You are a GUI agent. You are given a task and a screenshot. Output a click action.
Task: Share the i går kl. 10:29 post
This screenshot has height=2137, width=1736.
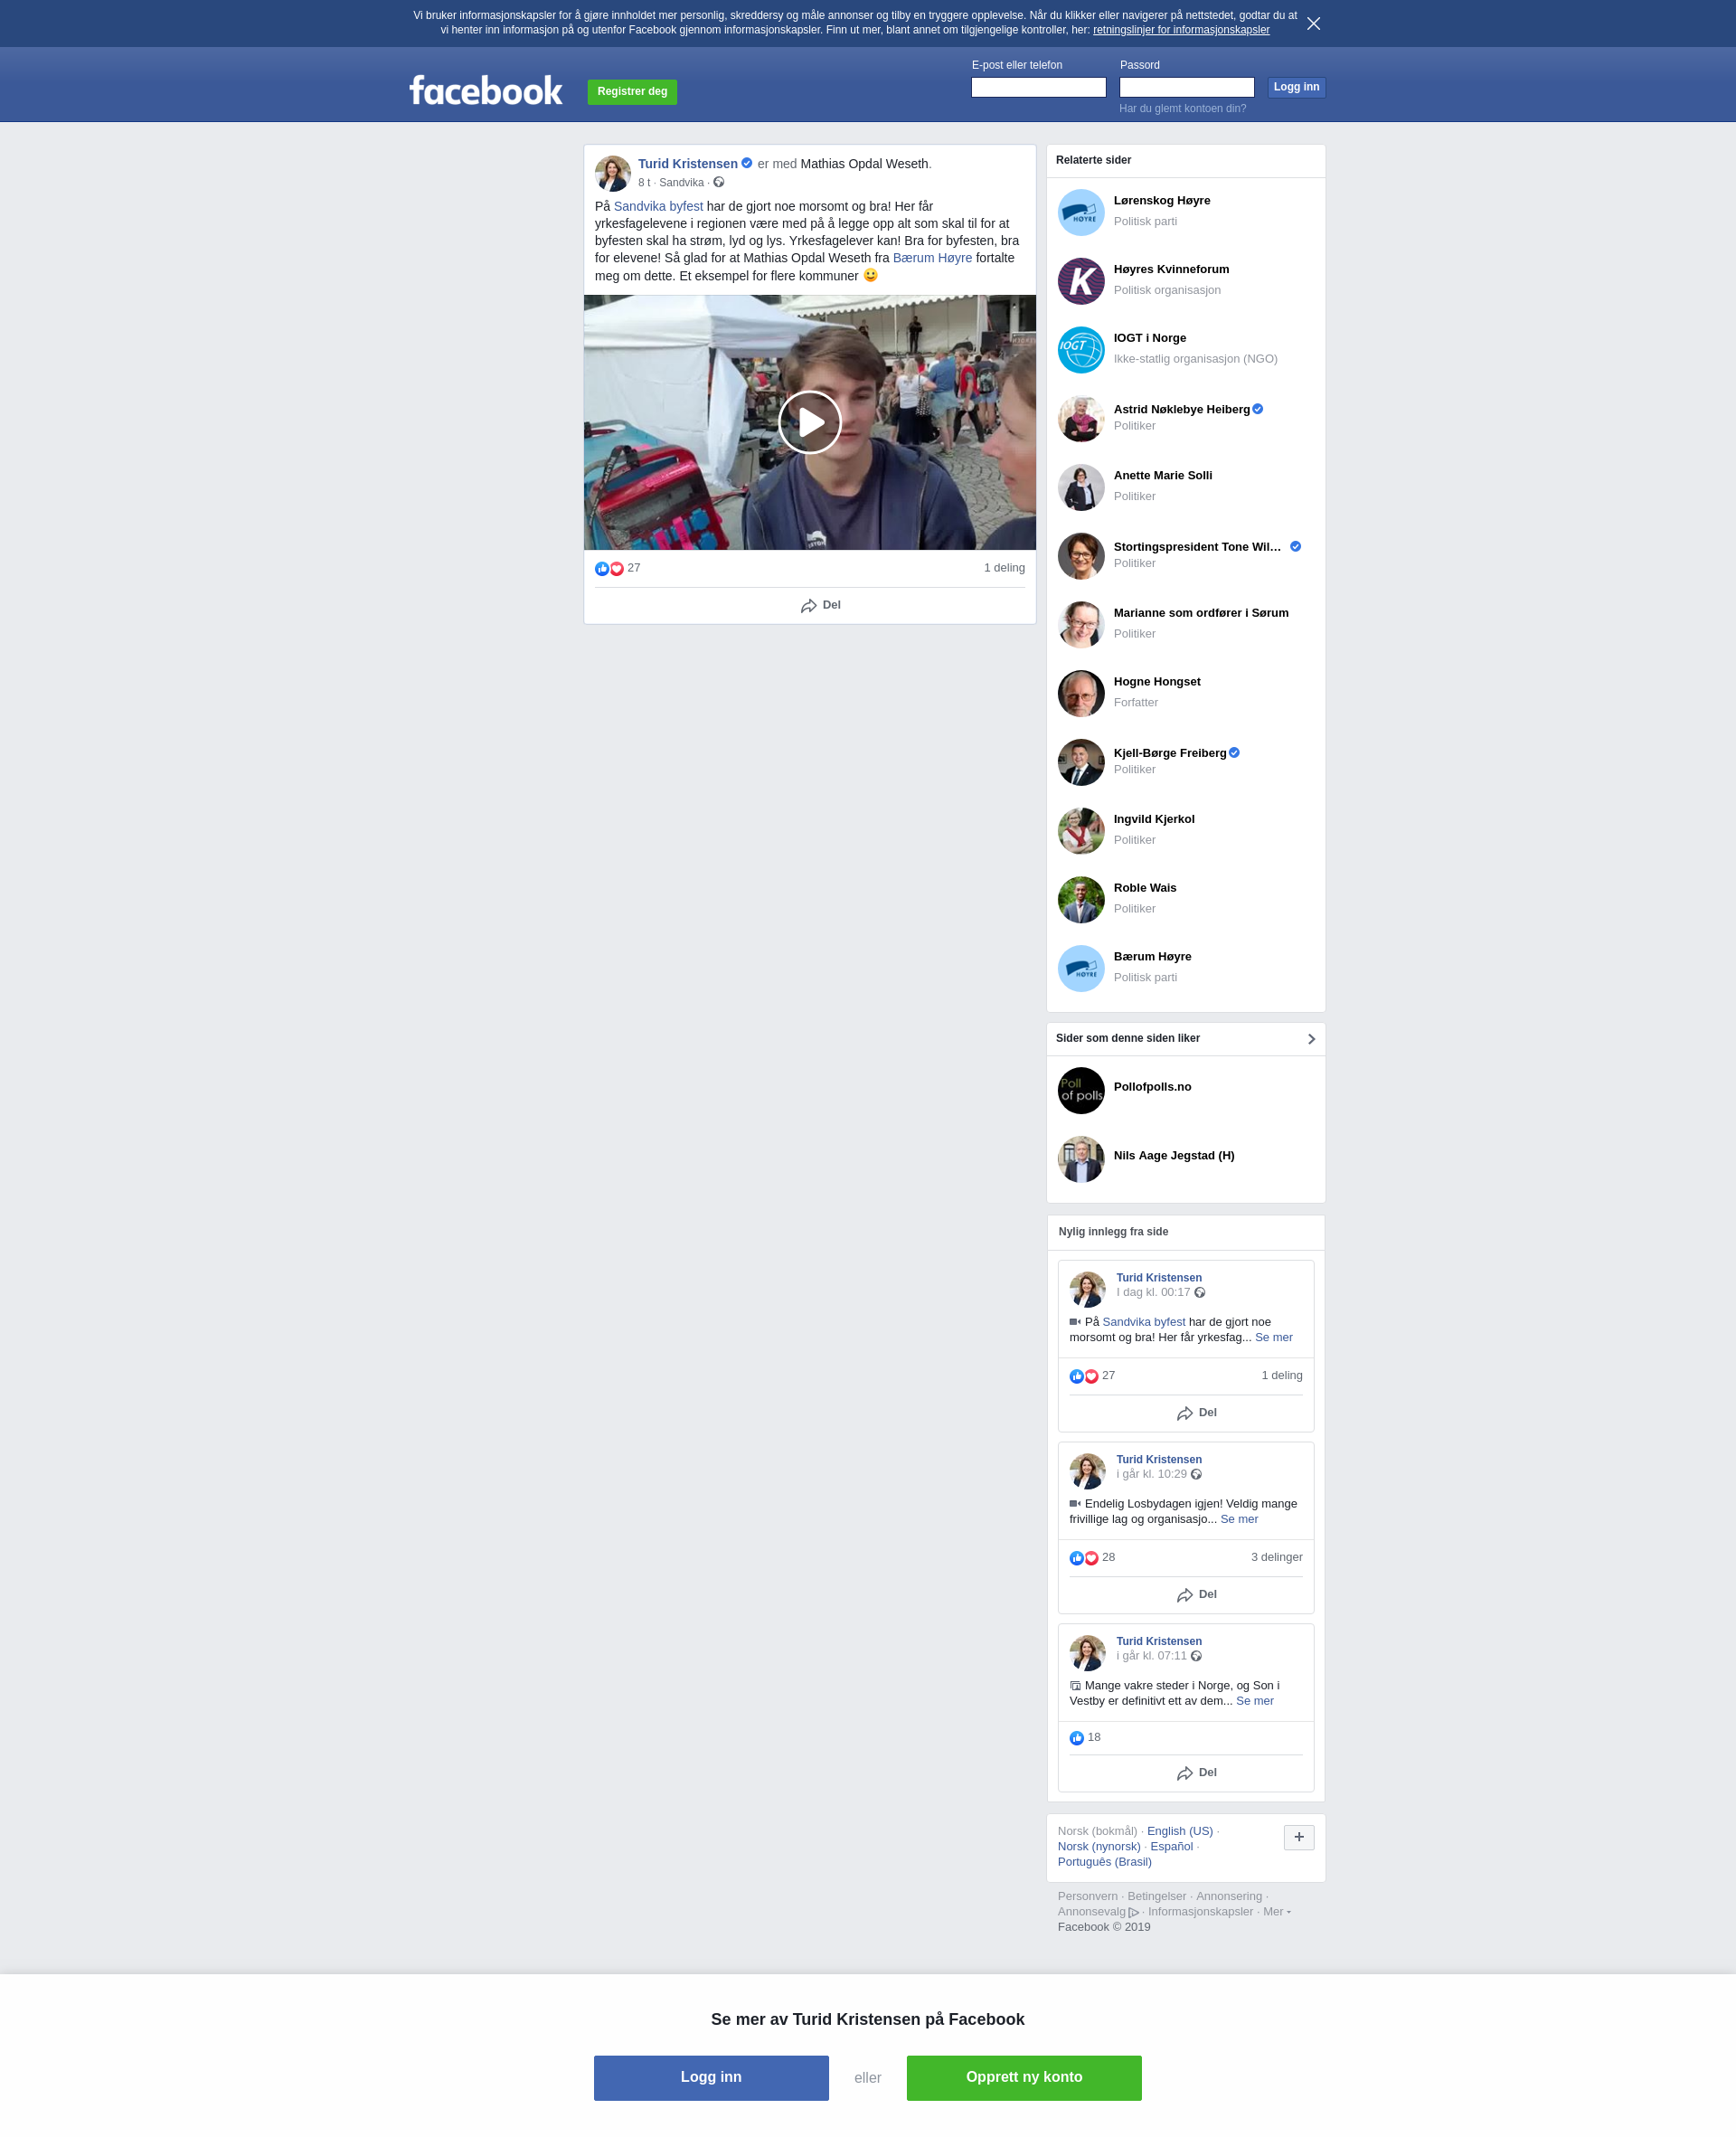tap(1196, 1595)
